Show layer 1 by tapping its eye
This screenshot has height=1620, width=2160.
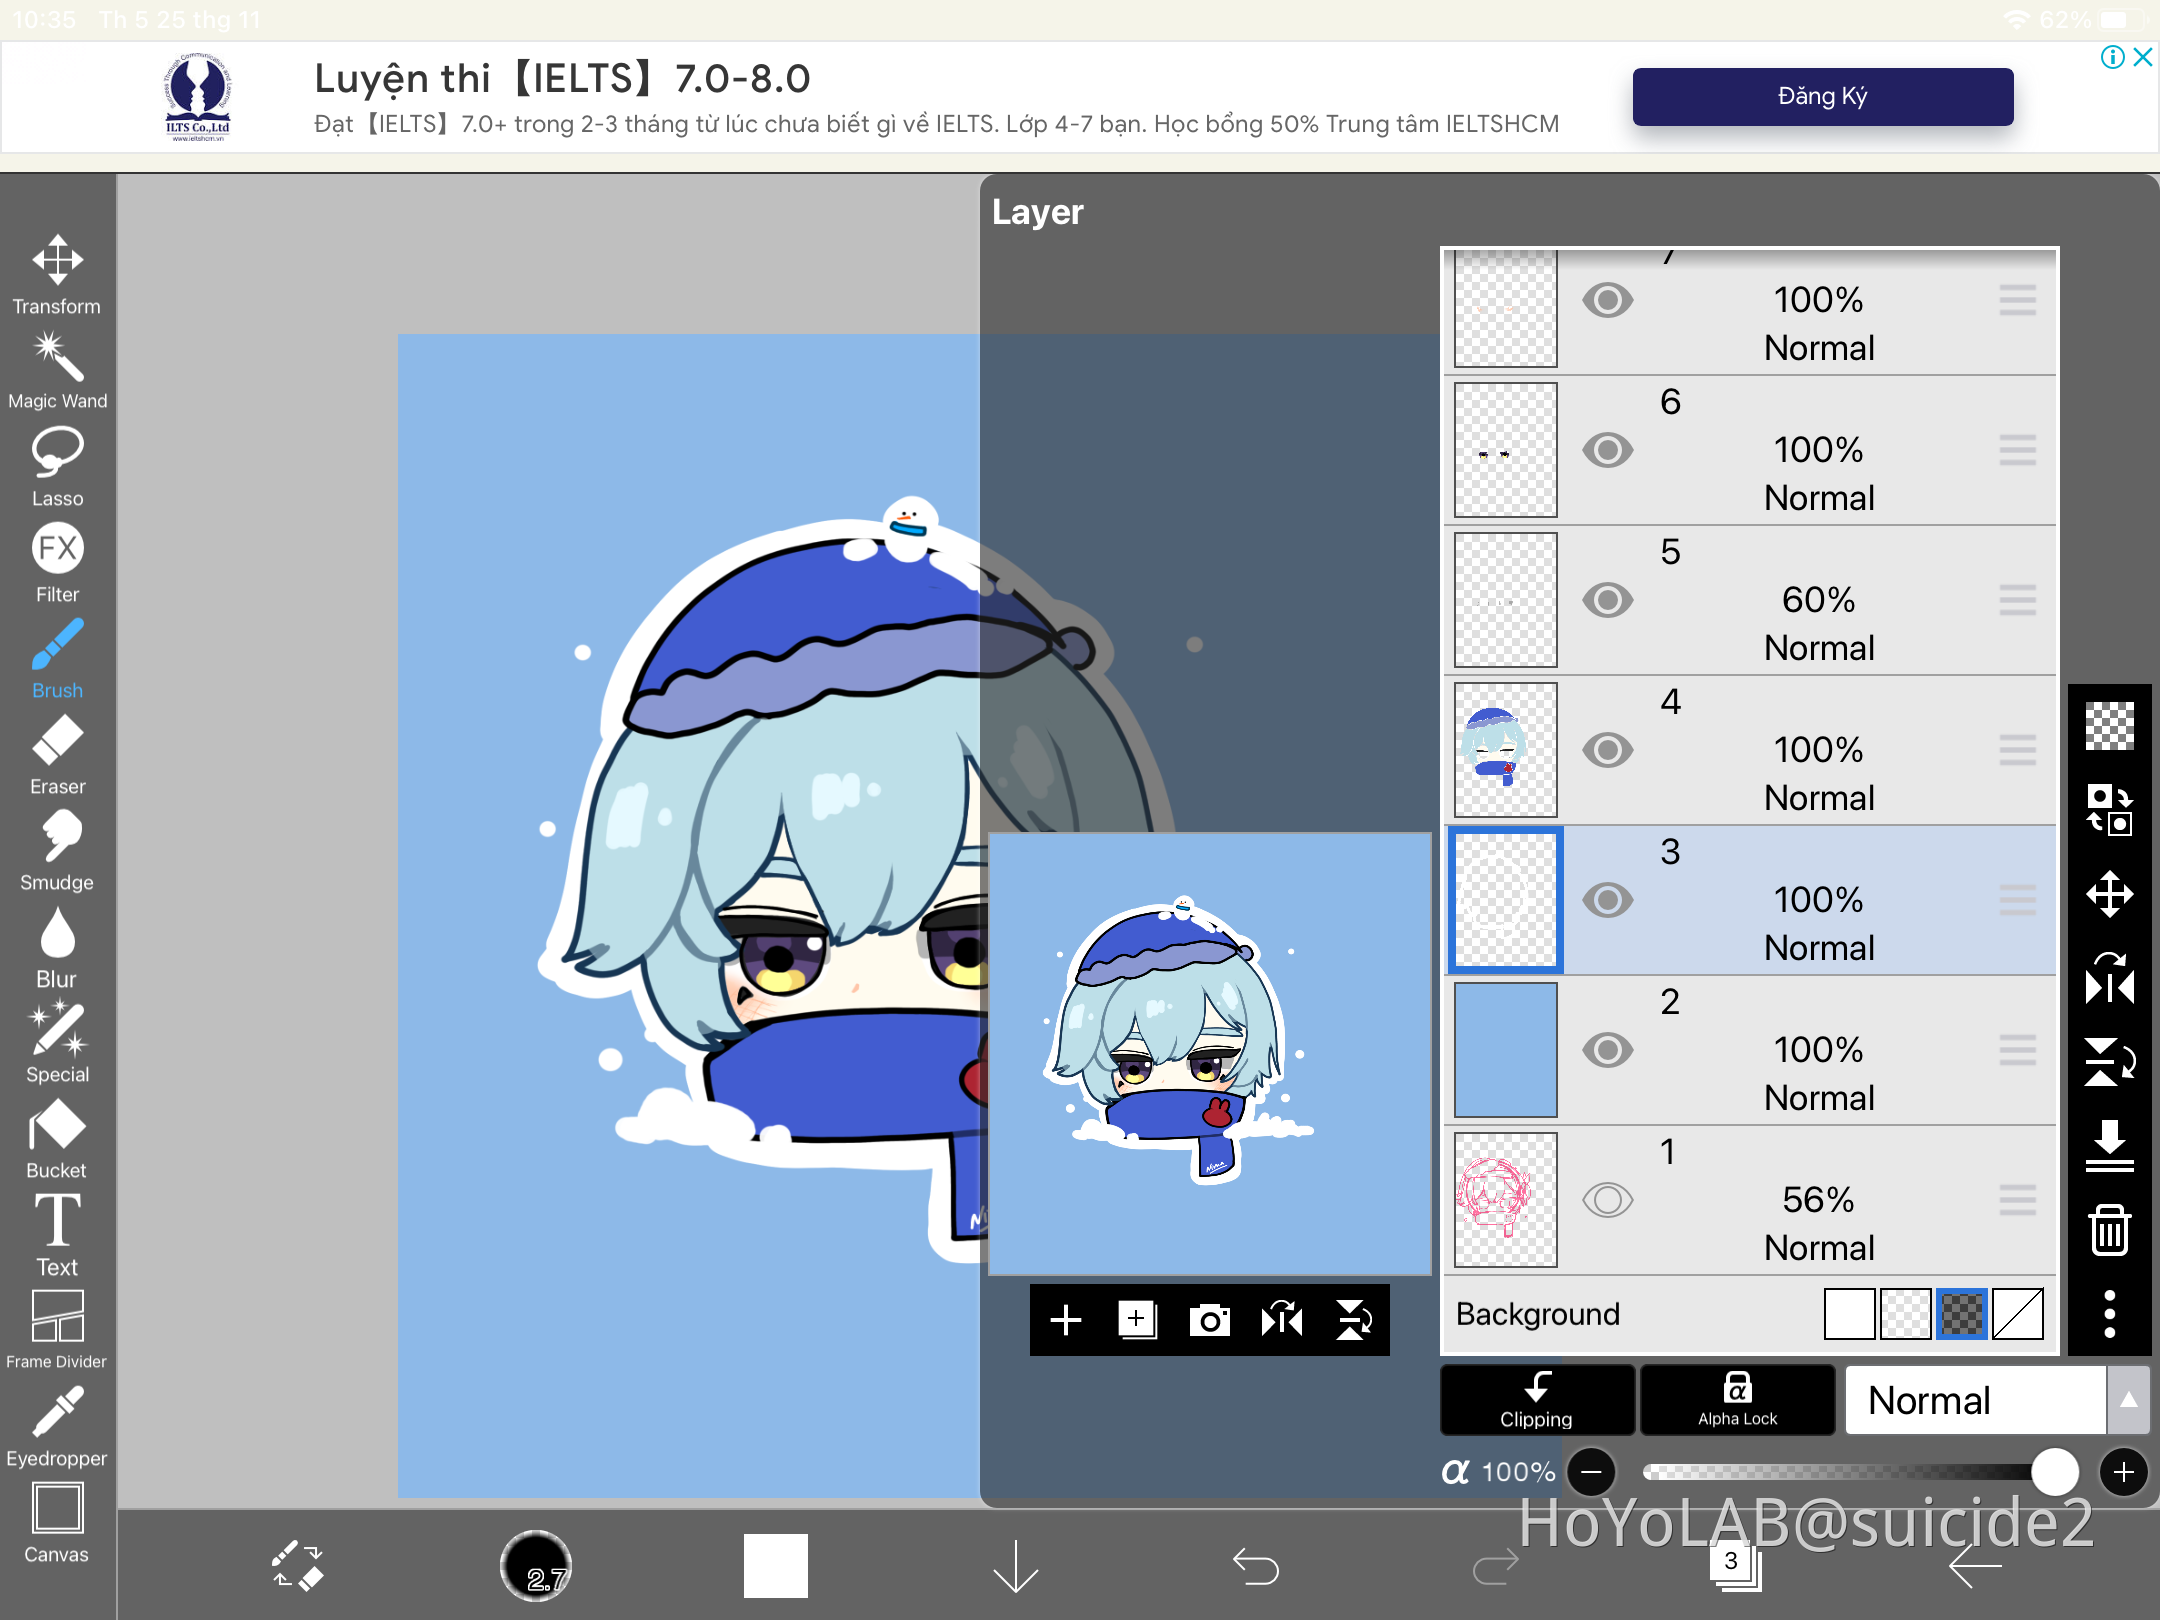coord(1609,1200)
